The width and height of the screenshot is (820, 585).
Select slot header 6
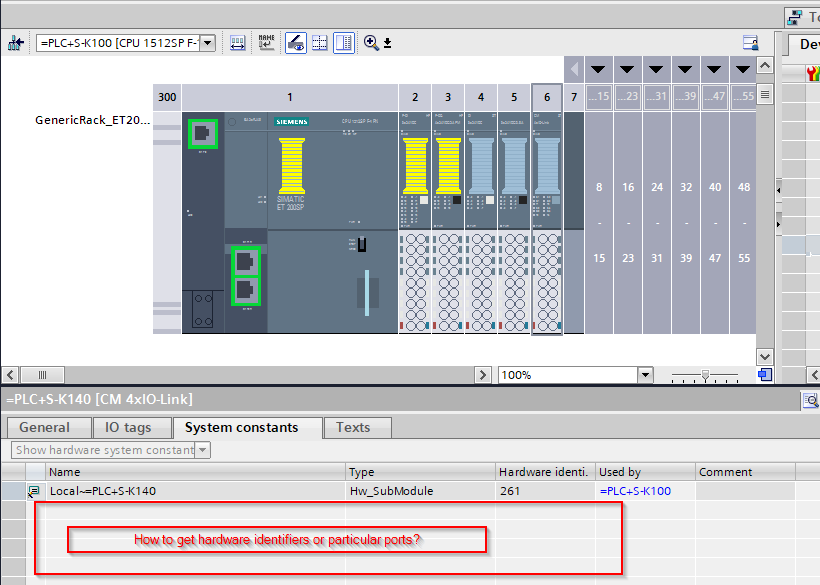[546, 97]
